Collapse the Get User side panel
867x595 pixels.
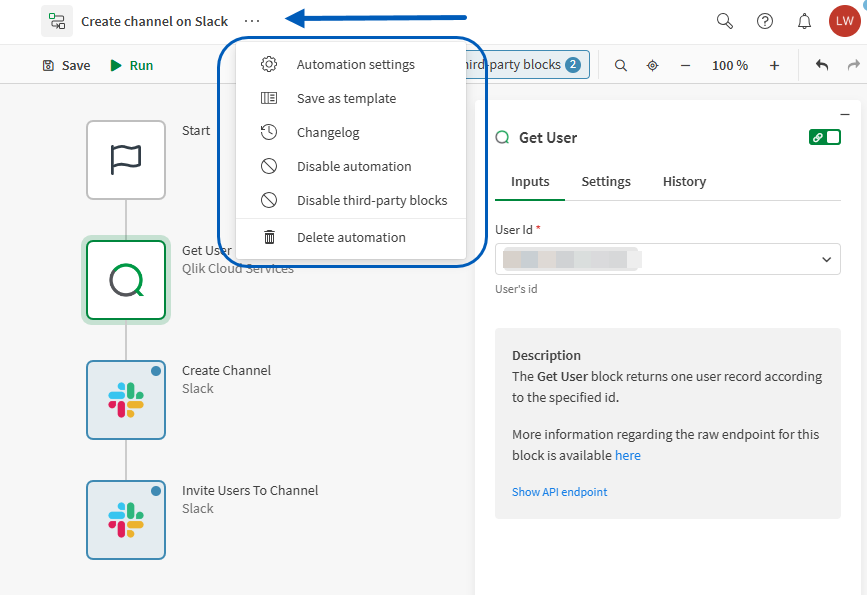pos(845,115)
